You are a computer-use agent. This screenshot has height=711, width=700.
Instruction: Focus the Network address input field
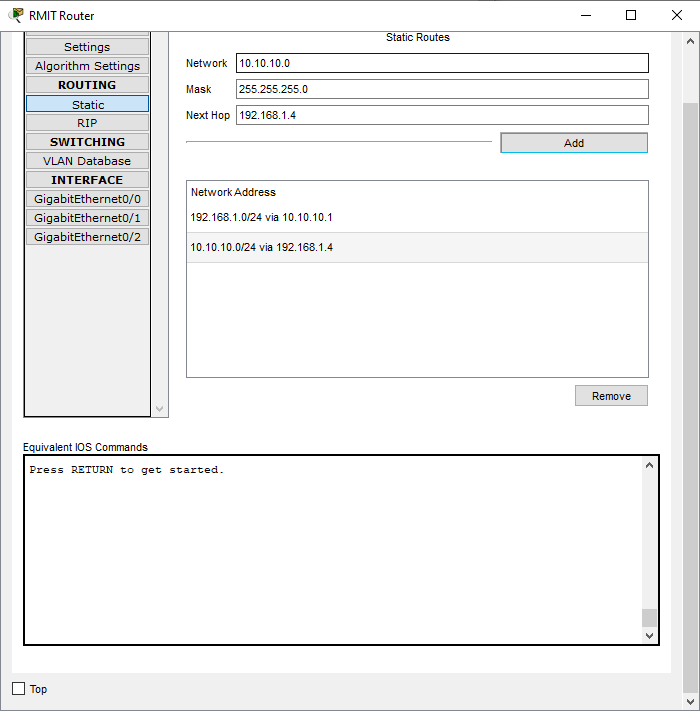point(442,63)
